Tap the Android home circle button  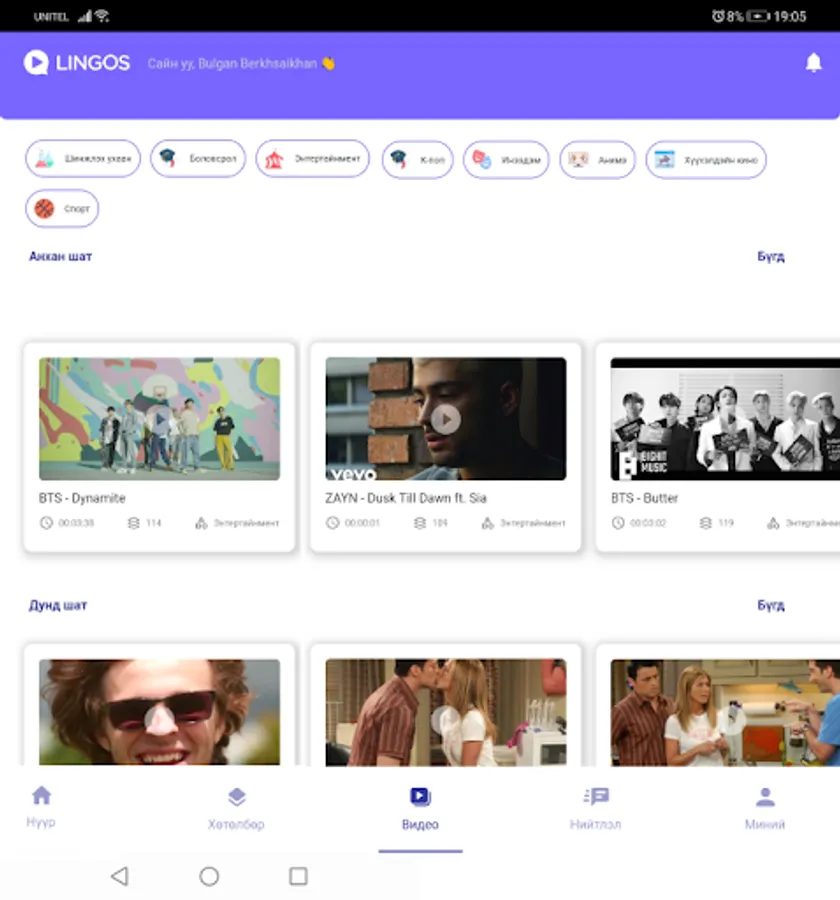tap(209, 876)
